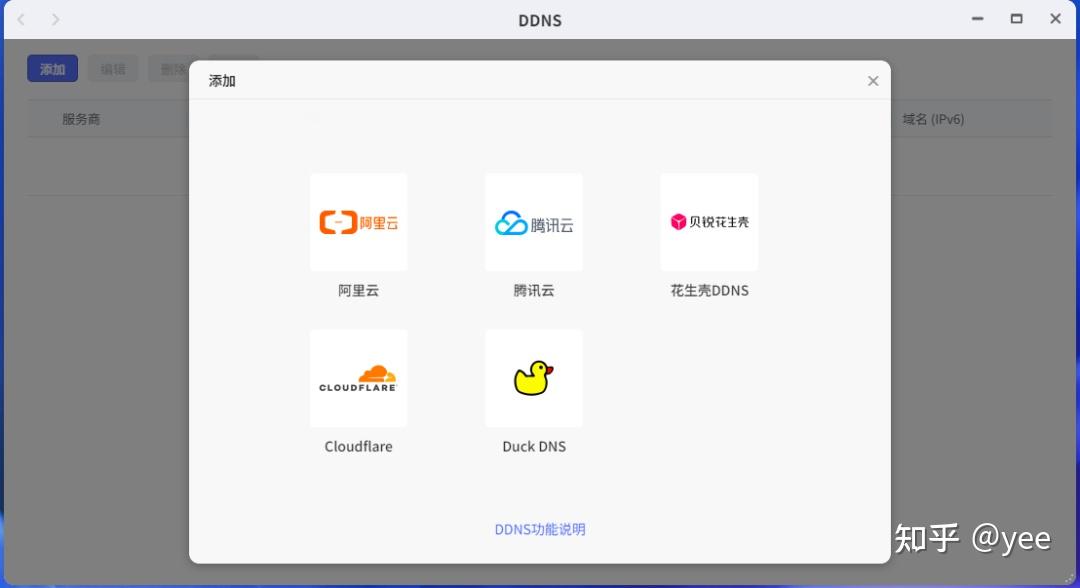Open the DDNS功能说明 help link
Screen dimensions: 1080x588
(540, 529)
